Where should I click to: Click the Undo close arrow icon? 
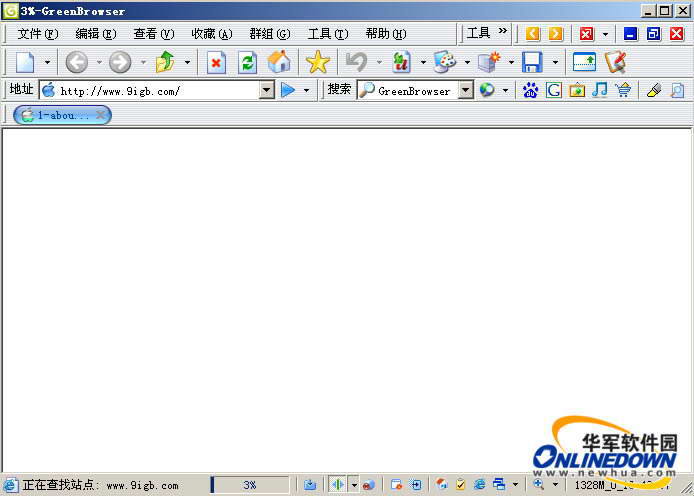pos(357,62)
